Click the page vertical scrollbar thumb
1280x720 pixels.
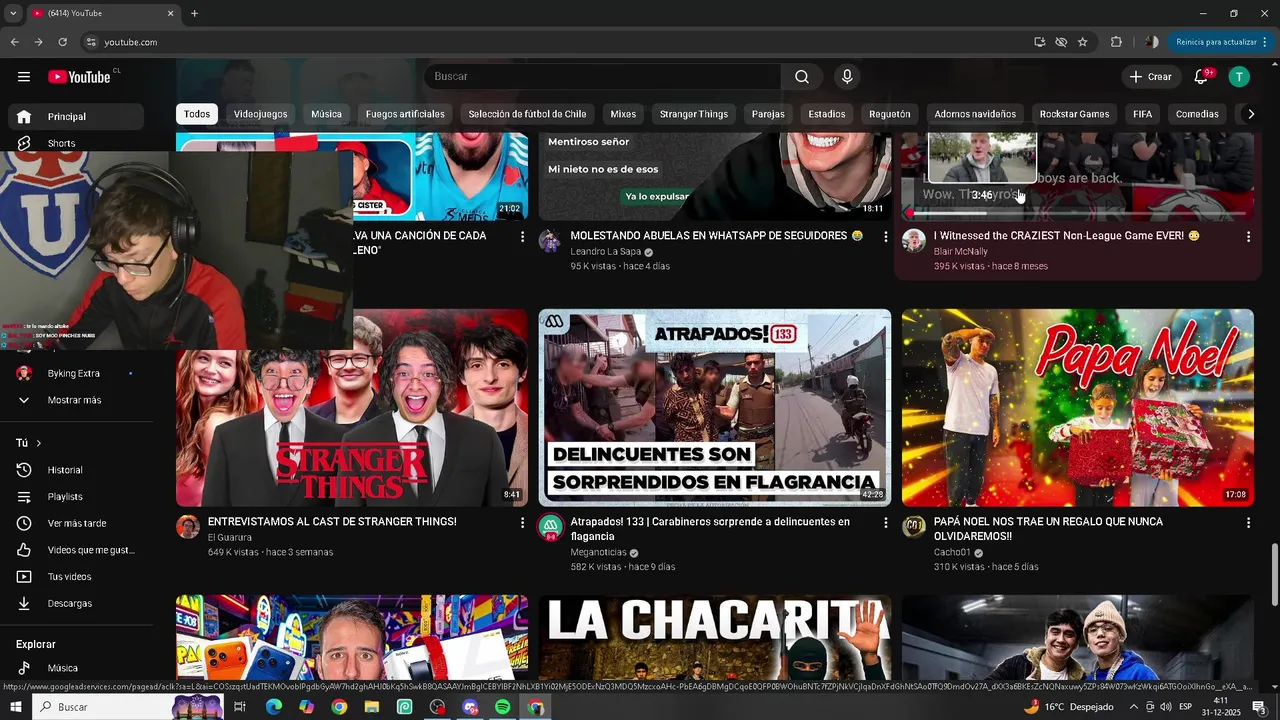[x=1274, y=575]
